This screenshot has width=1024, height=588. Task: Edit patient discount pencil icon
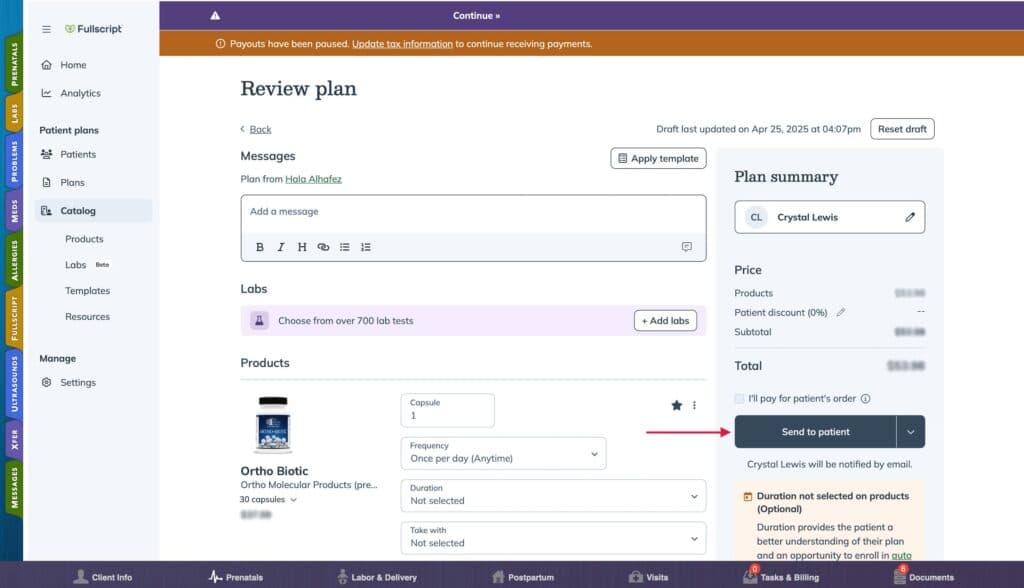pyautogui.click(x=841, y=312)
